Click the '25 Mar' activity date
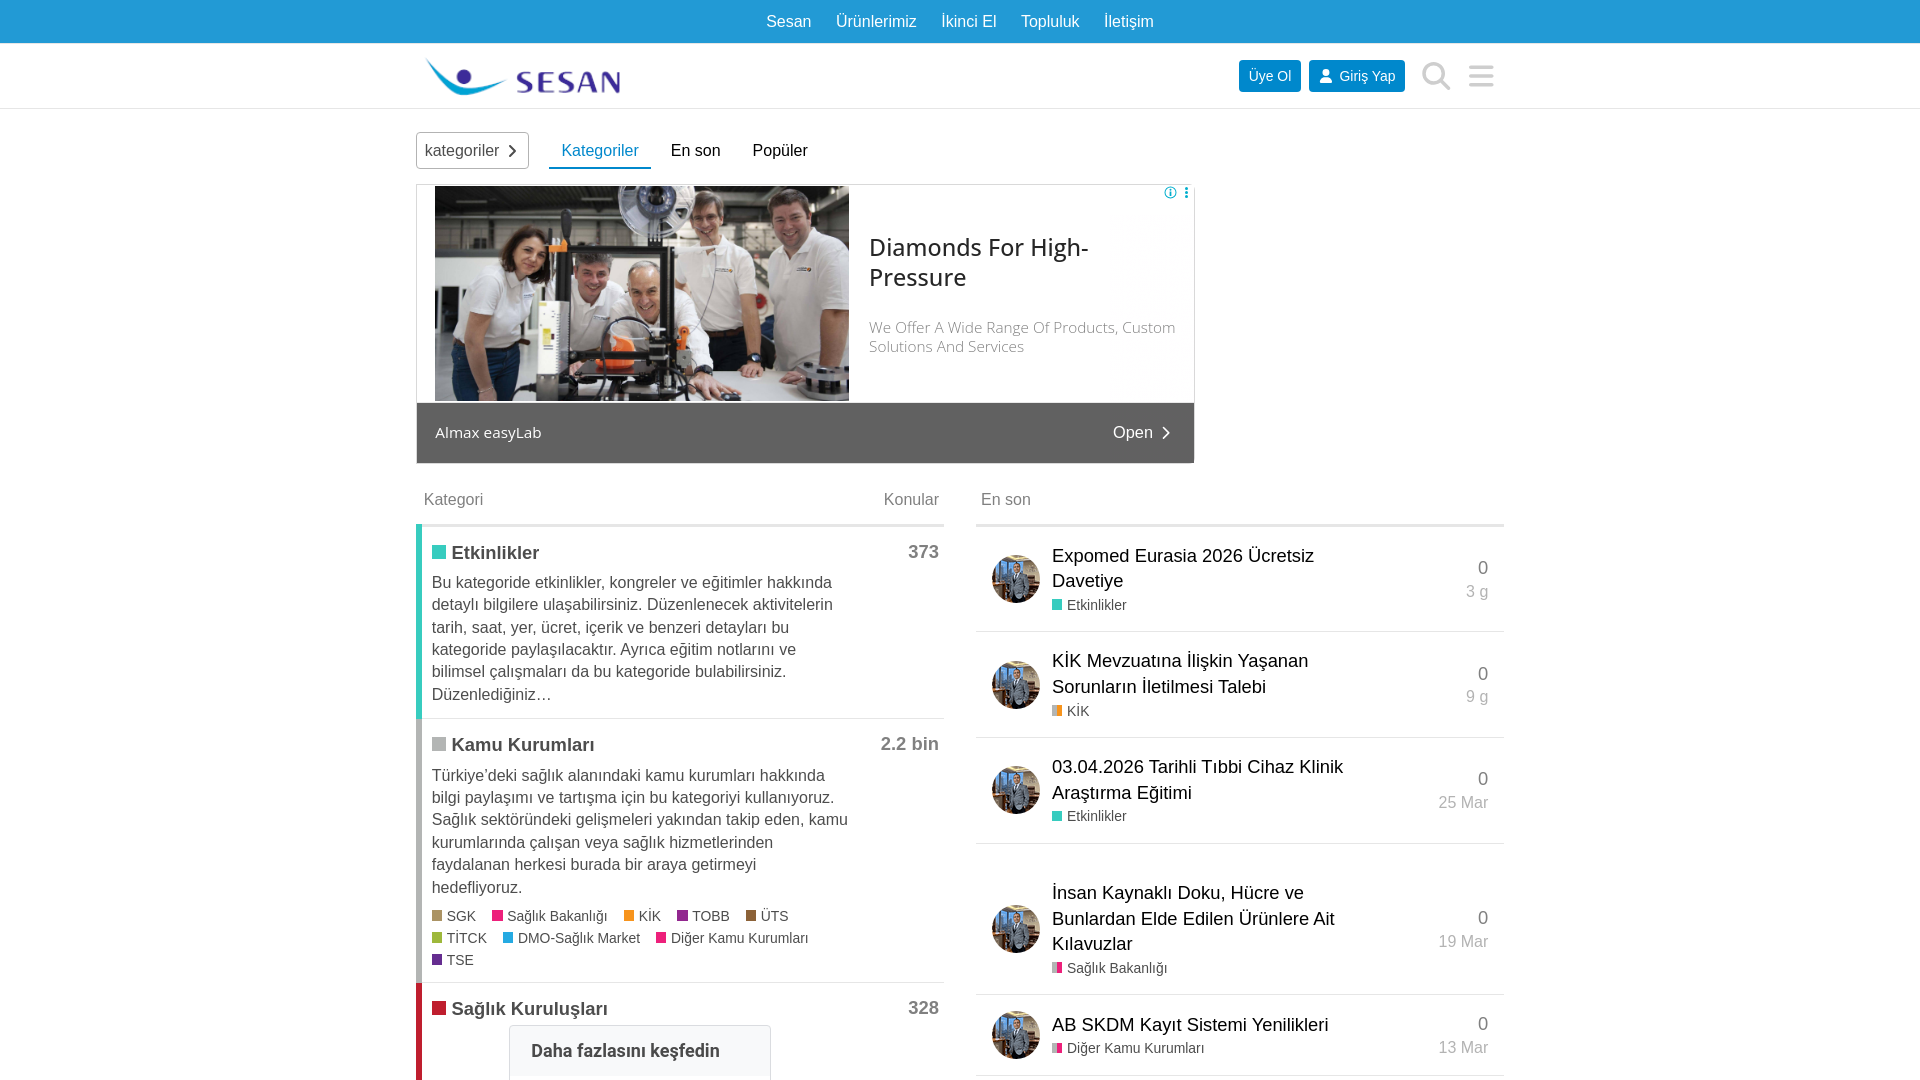 (x=1463, y=803)
